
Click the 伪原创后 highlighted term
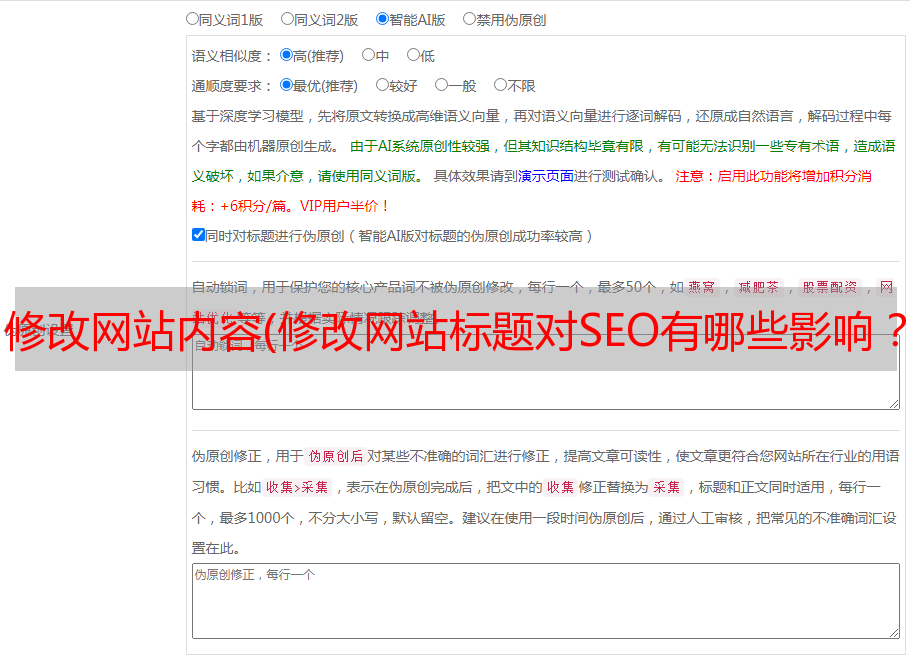click(x=336, y=456)
